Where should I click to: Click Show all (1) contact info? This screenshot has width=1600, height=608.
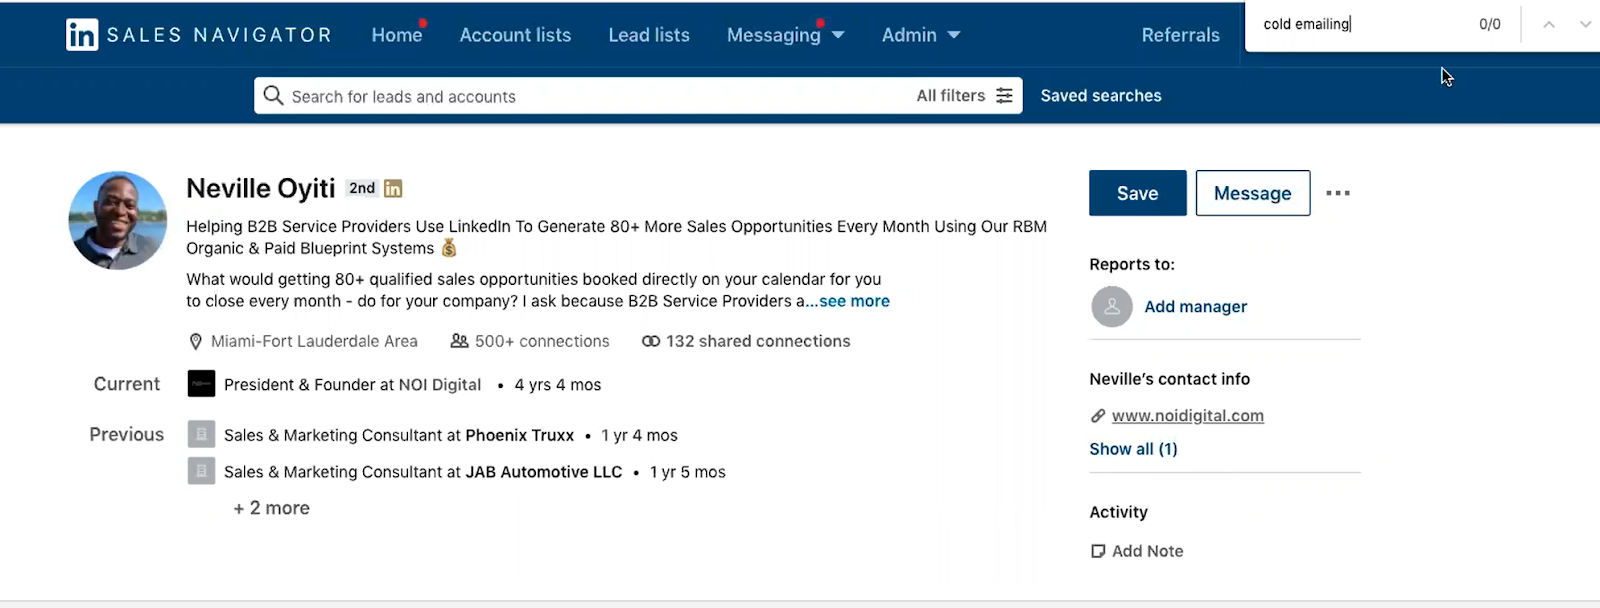[x=1134, y=449]
